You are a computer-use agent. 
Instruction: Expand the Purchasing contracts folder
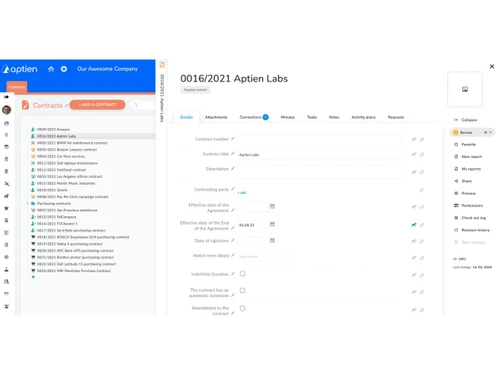(27, 203)
